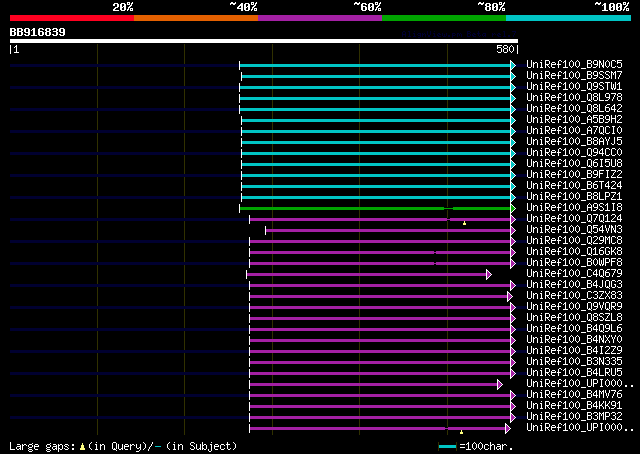Click the Large gaps legend text

pos(42,446)
